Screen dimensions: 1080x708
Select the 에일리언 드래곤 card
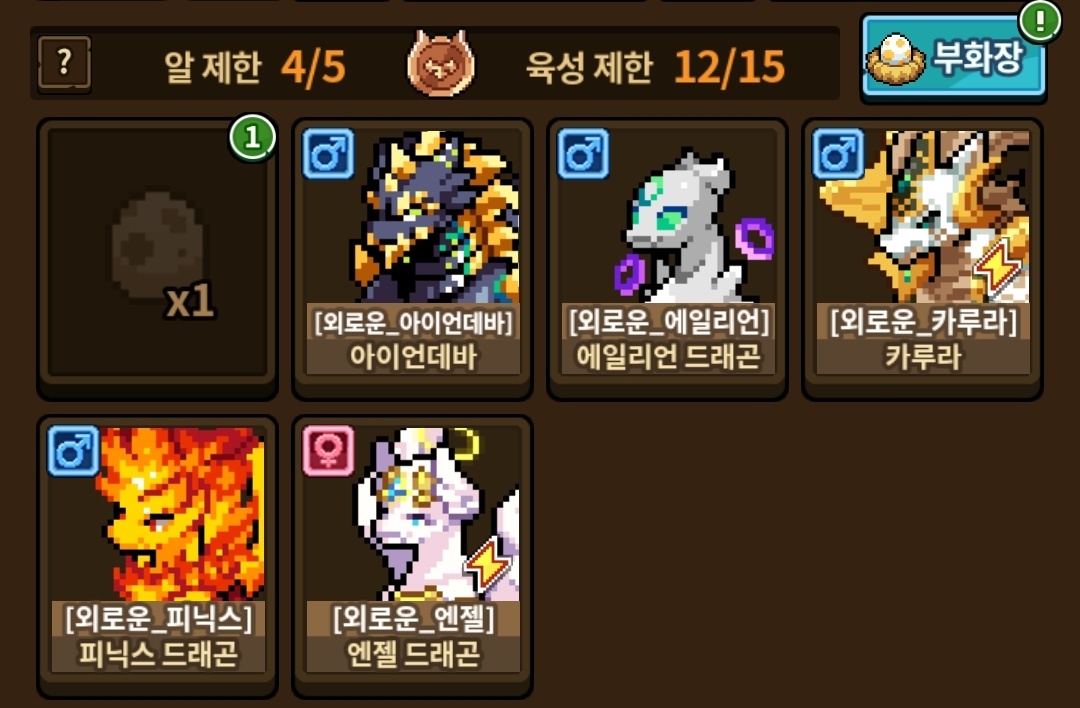(667, 258)
